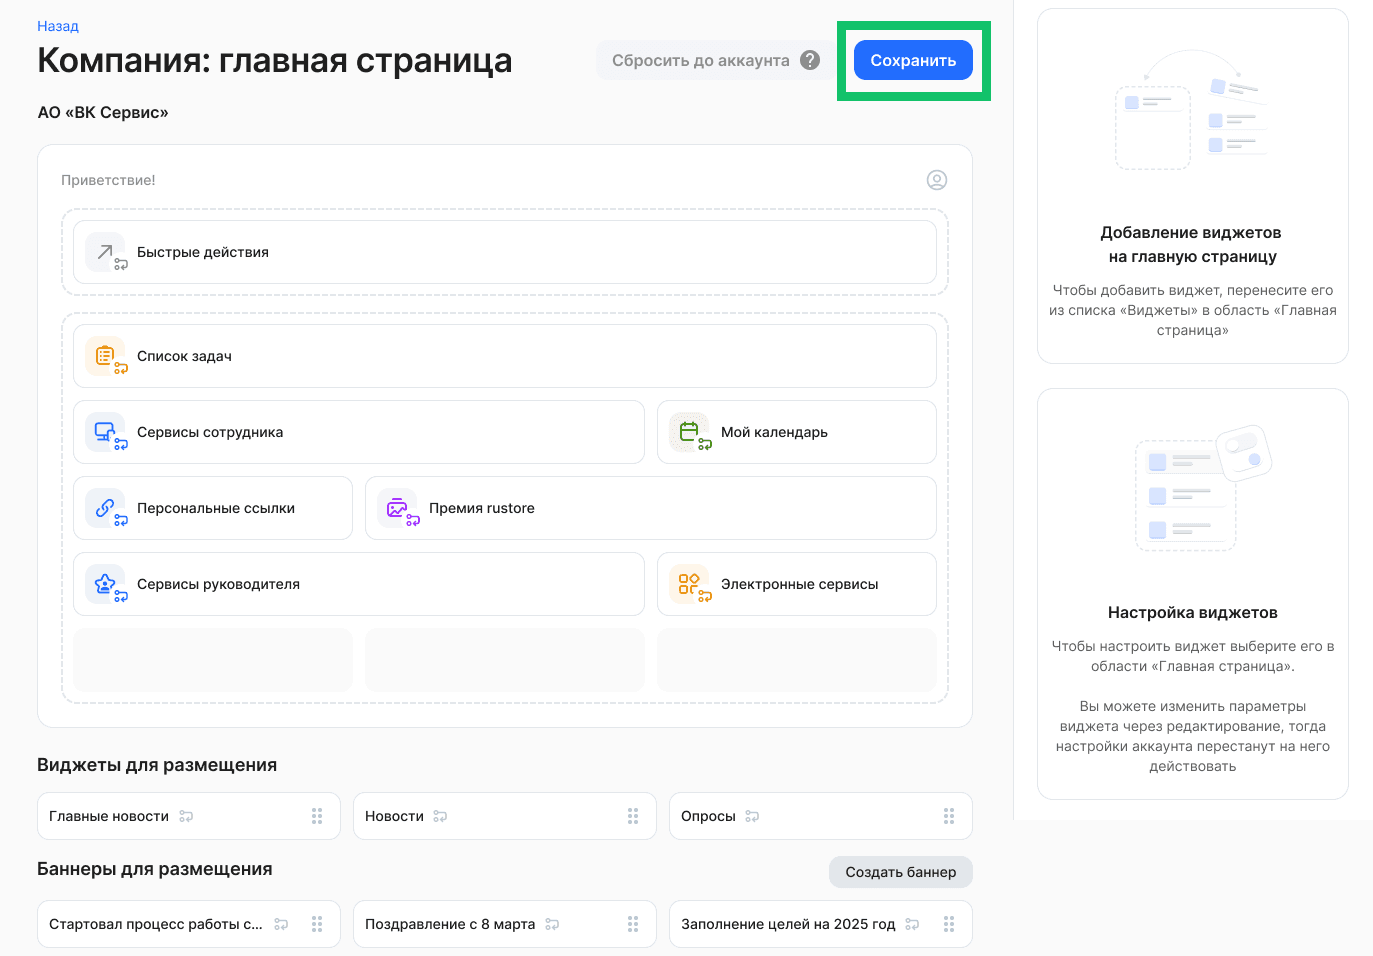Click the Список задач task list icon
Screen dimensions: 1373x956
105,356
